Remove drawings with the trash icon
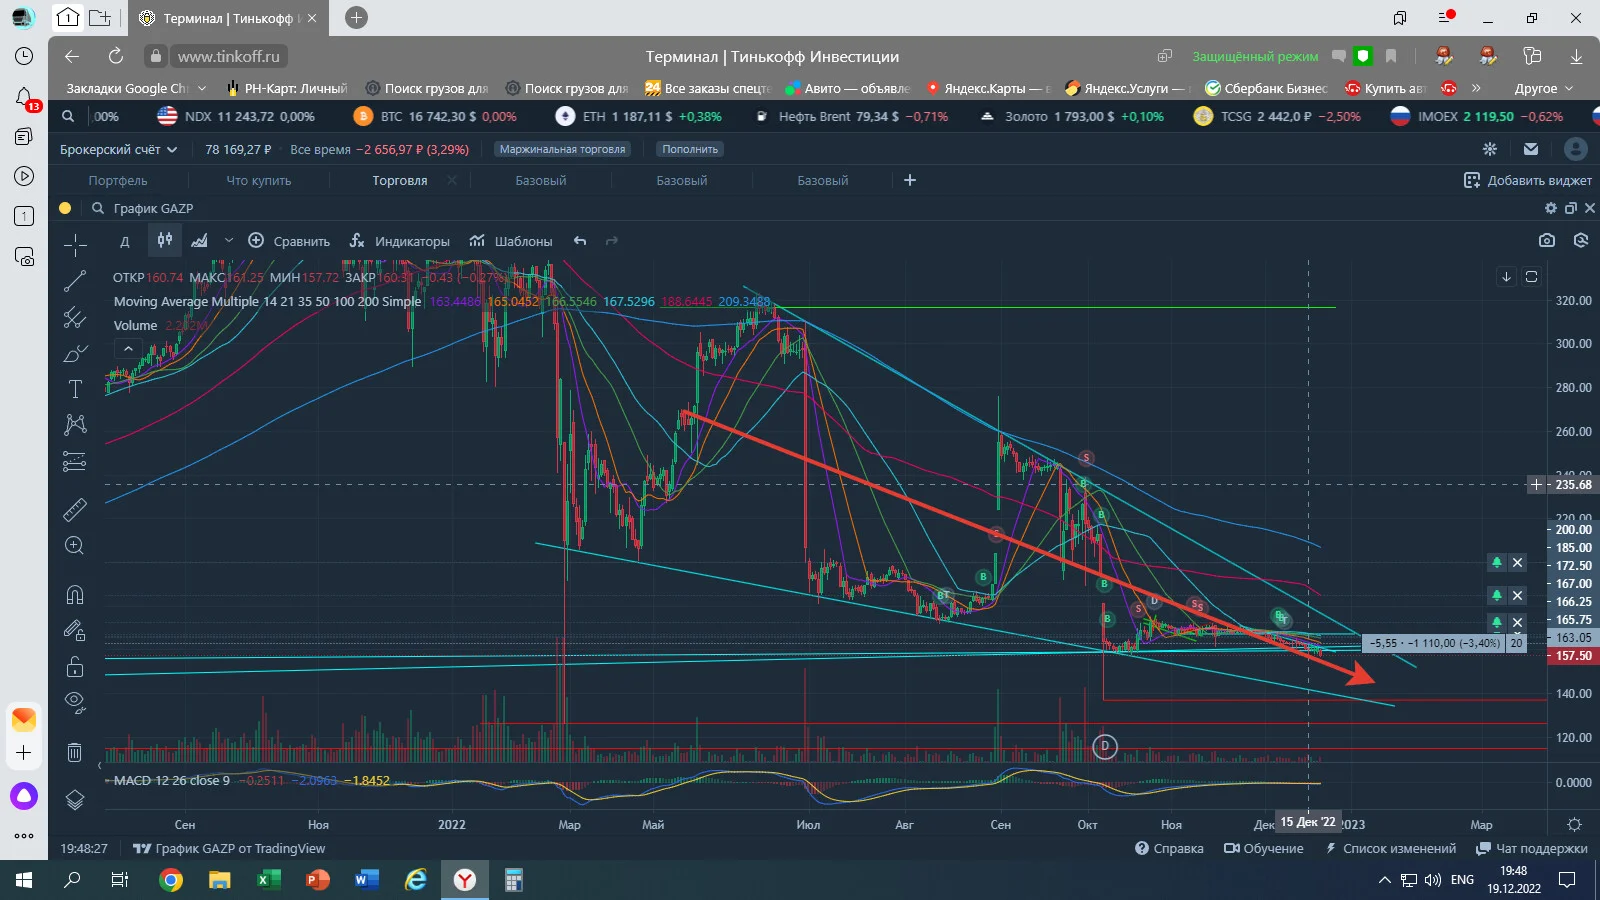Screen dimensions: 1600x900 point(75,752)
